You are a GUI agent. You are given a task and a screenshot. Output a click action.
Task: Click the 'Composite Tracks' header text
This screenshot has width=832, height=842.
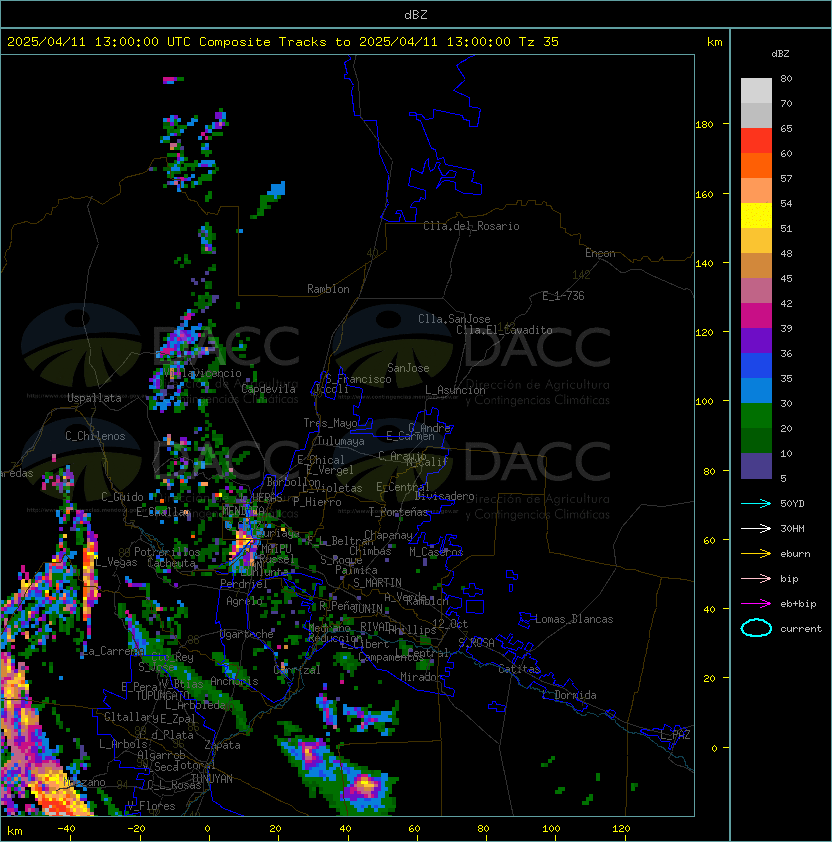tap(263, 41)
